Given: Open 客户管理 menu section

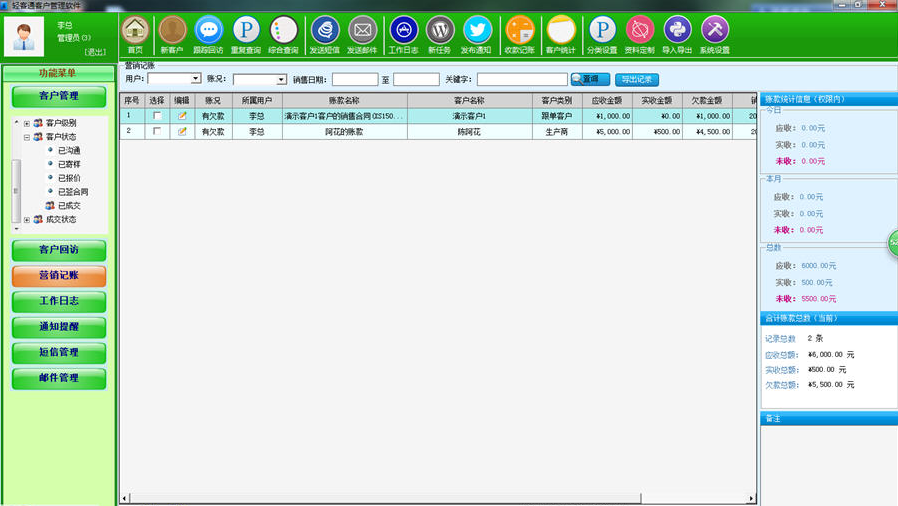Looking at the screenshot, I should (x=59, y=96).
